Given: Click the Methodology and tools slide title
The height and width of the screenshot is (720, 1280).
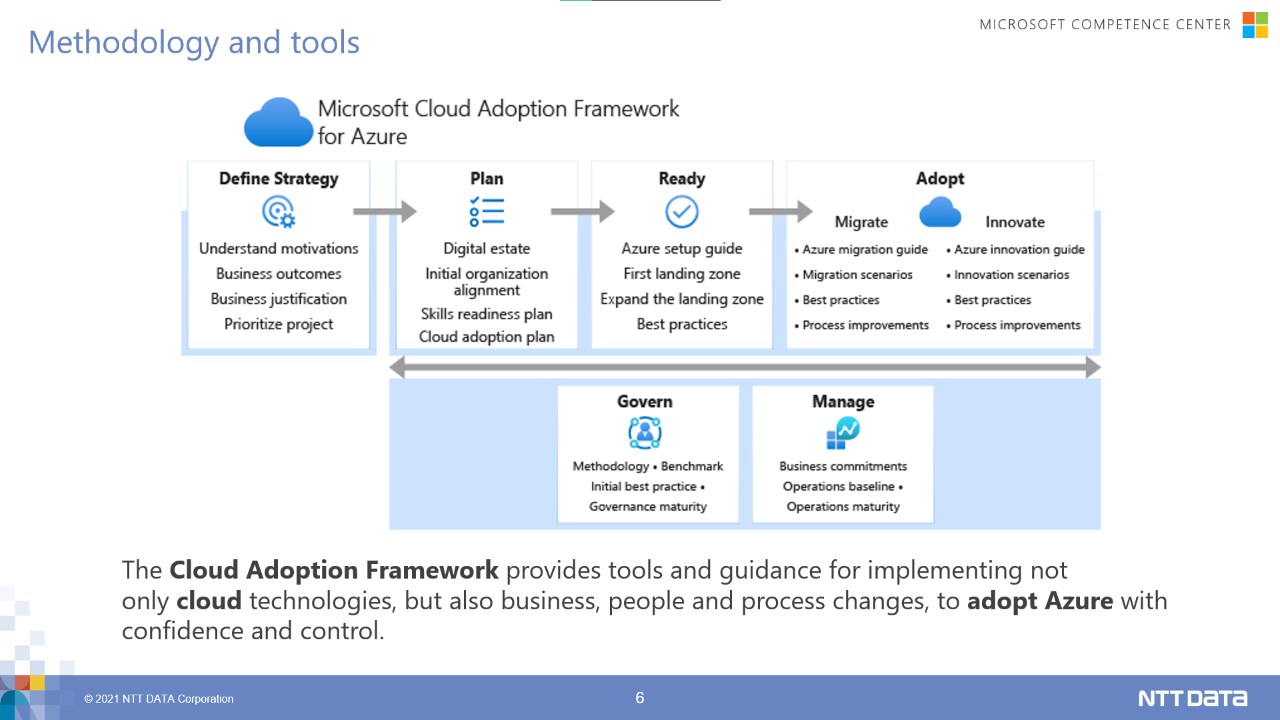Looking at the screenshot, I should coord(194,42).
